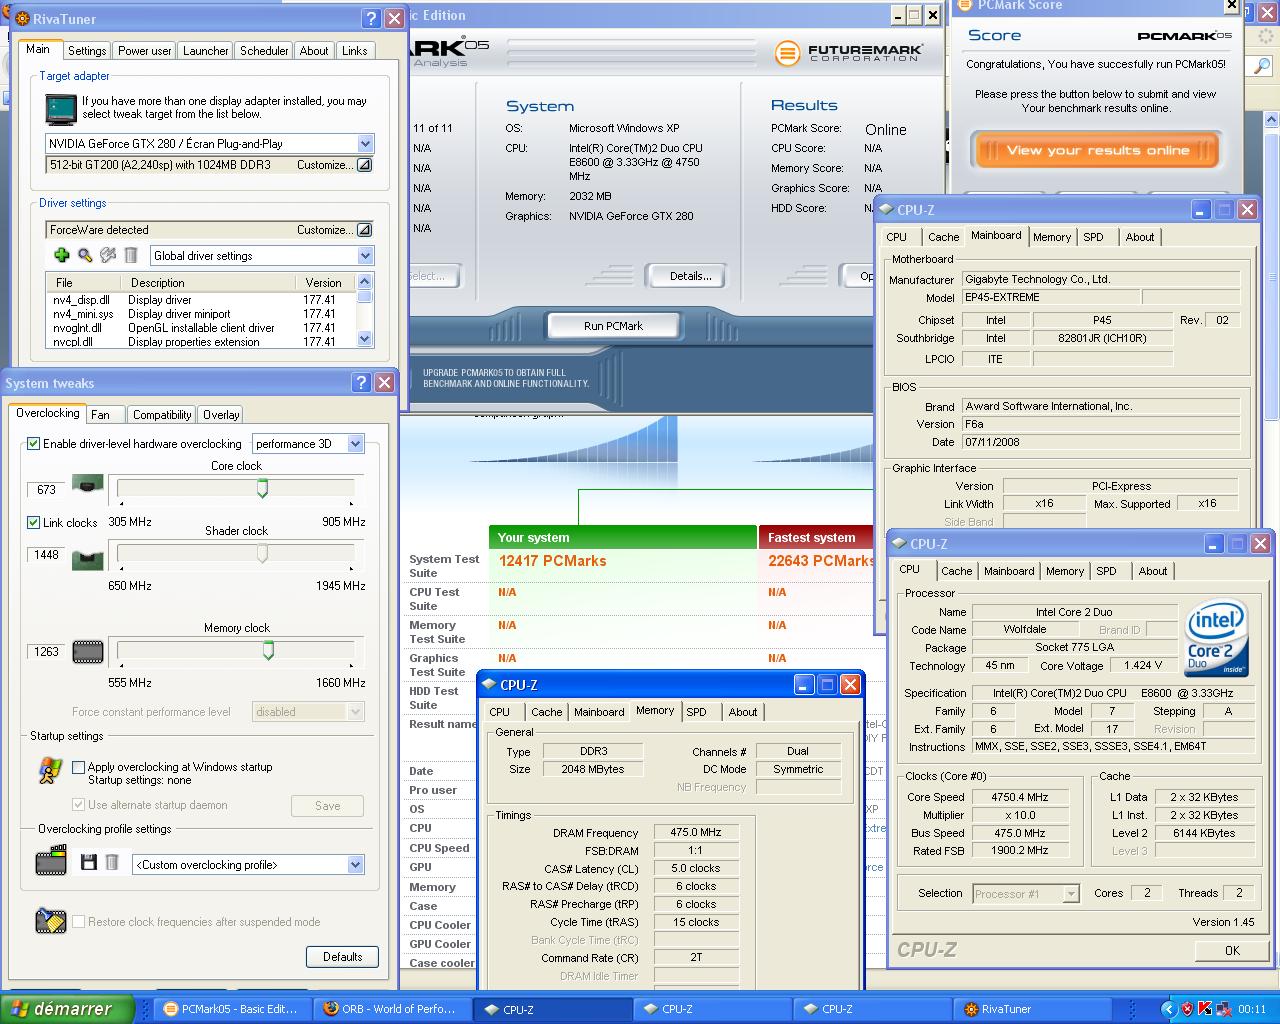
Task: Open Customize arrow for the GT200 adapter
Action: point(364,165)
